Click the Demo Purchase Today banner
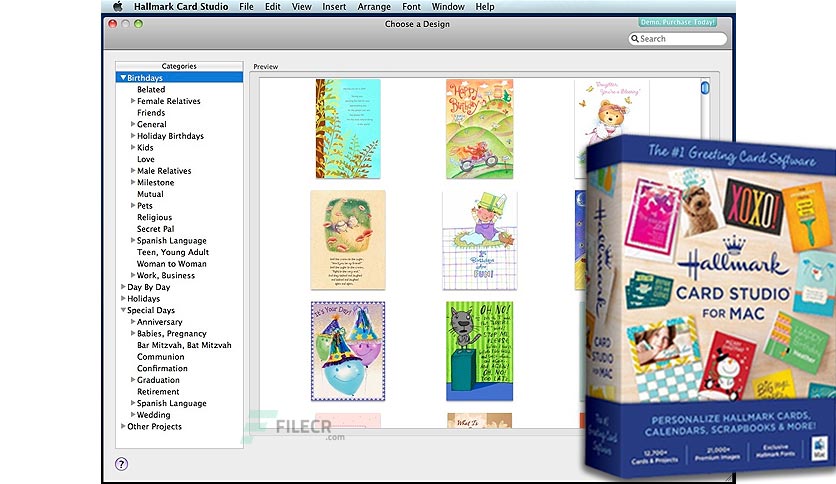Image resolution: width=836 pixels, height=484 pixels. pos(677,22)
